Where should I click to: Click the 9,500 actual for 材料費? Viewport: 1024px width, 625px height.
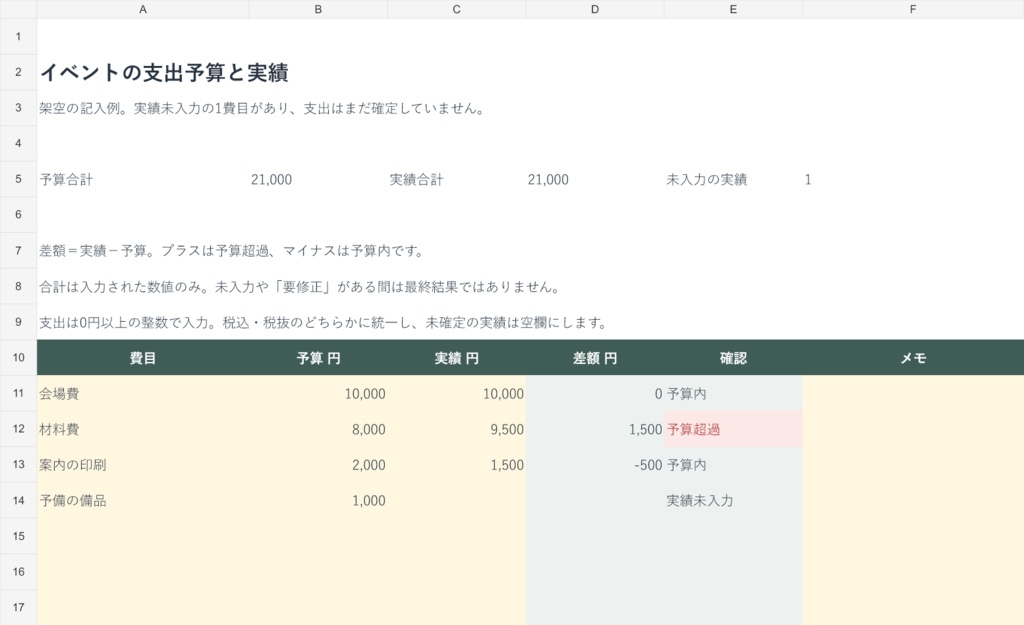coord(456,429)
